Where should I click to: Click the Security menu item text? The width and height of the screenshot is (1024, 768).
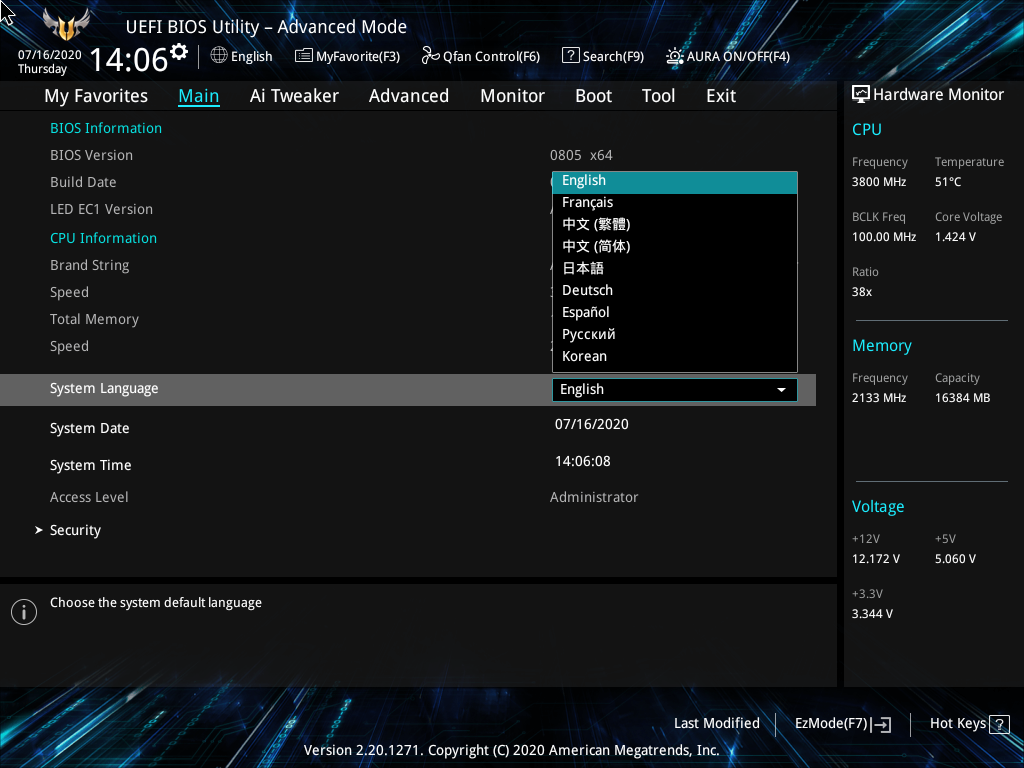point(75,530)
